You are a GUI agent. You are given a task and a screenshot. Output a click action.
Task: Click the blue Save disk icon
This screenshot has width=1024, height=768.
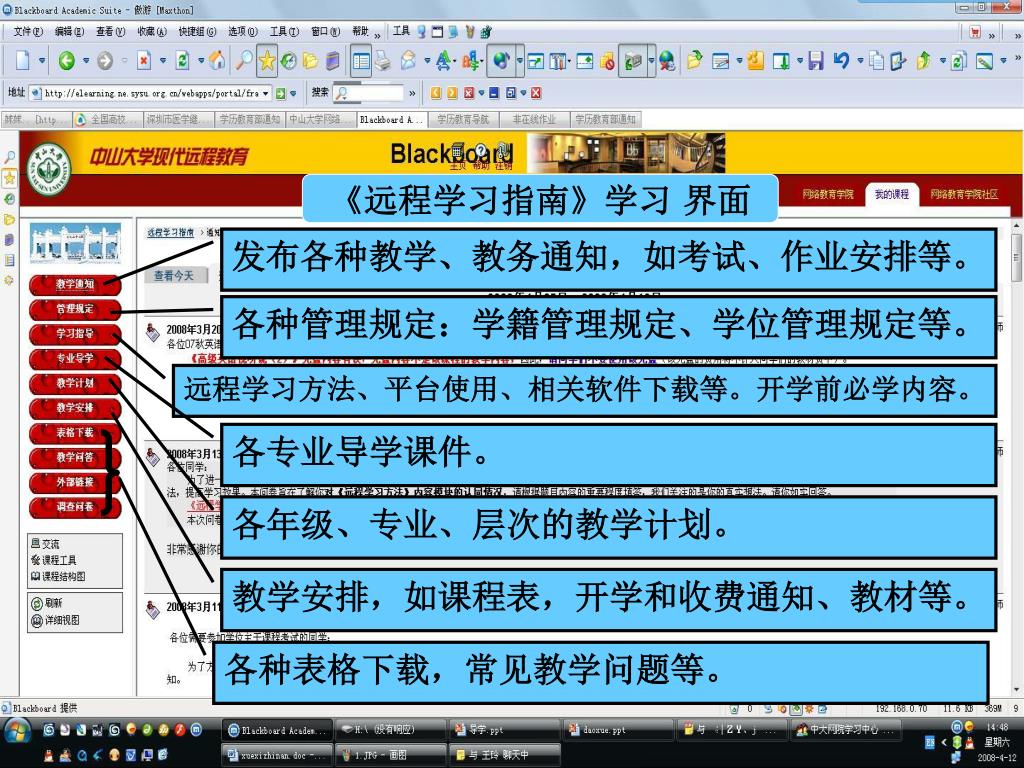pos(816,61)
